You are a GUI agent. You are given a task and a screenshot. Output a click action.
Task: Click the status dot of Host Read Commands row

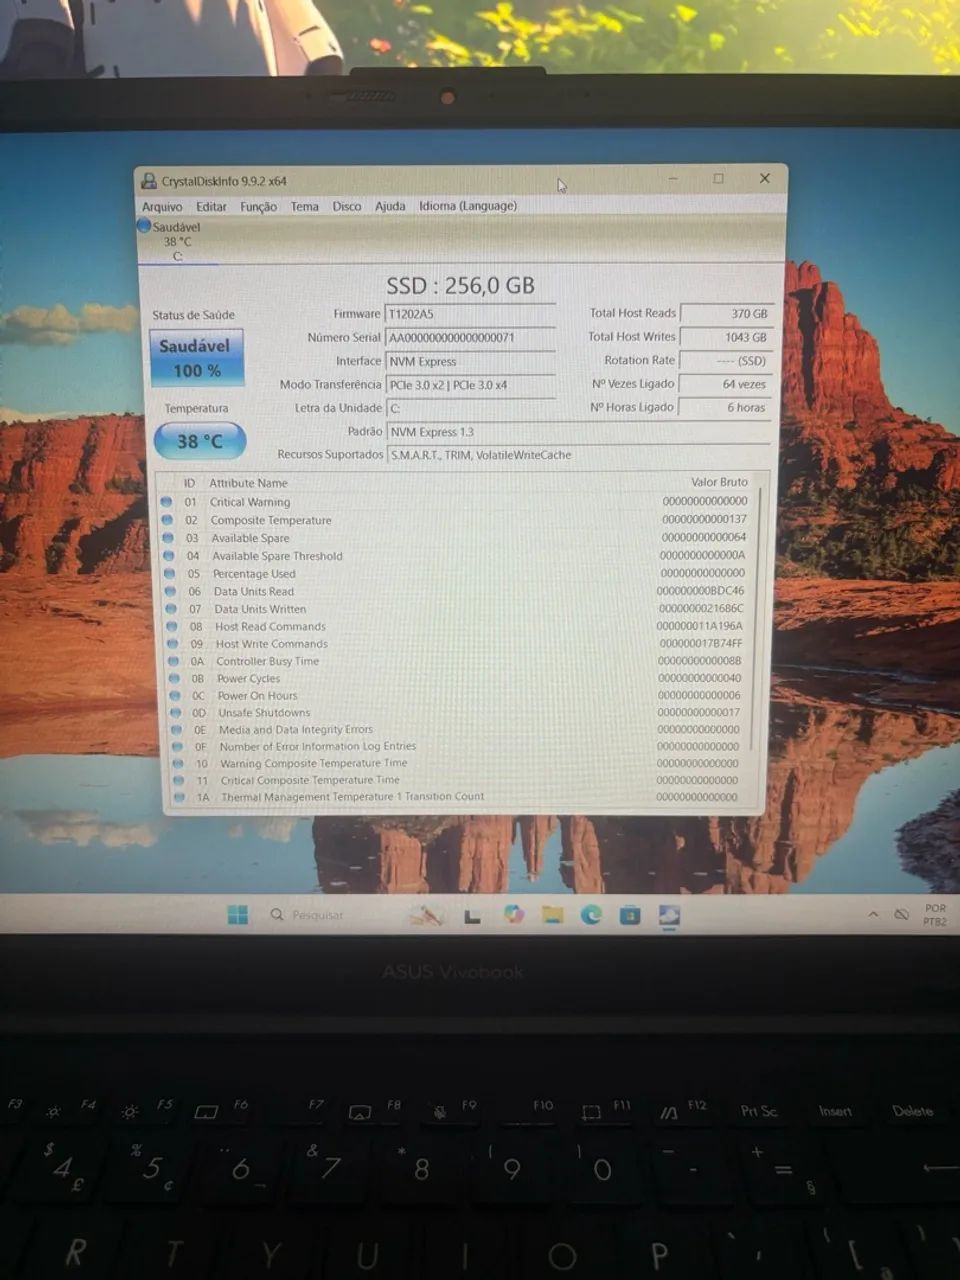pyautogui.click(x=172, y=626)
